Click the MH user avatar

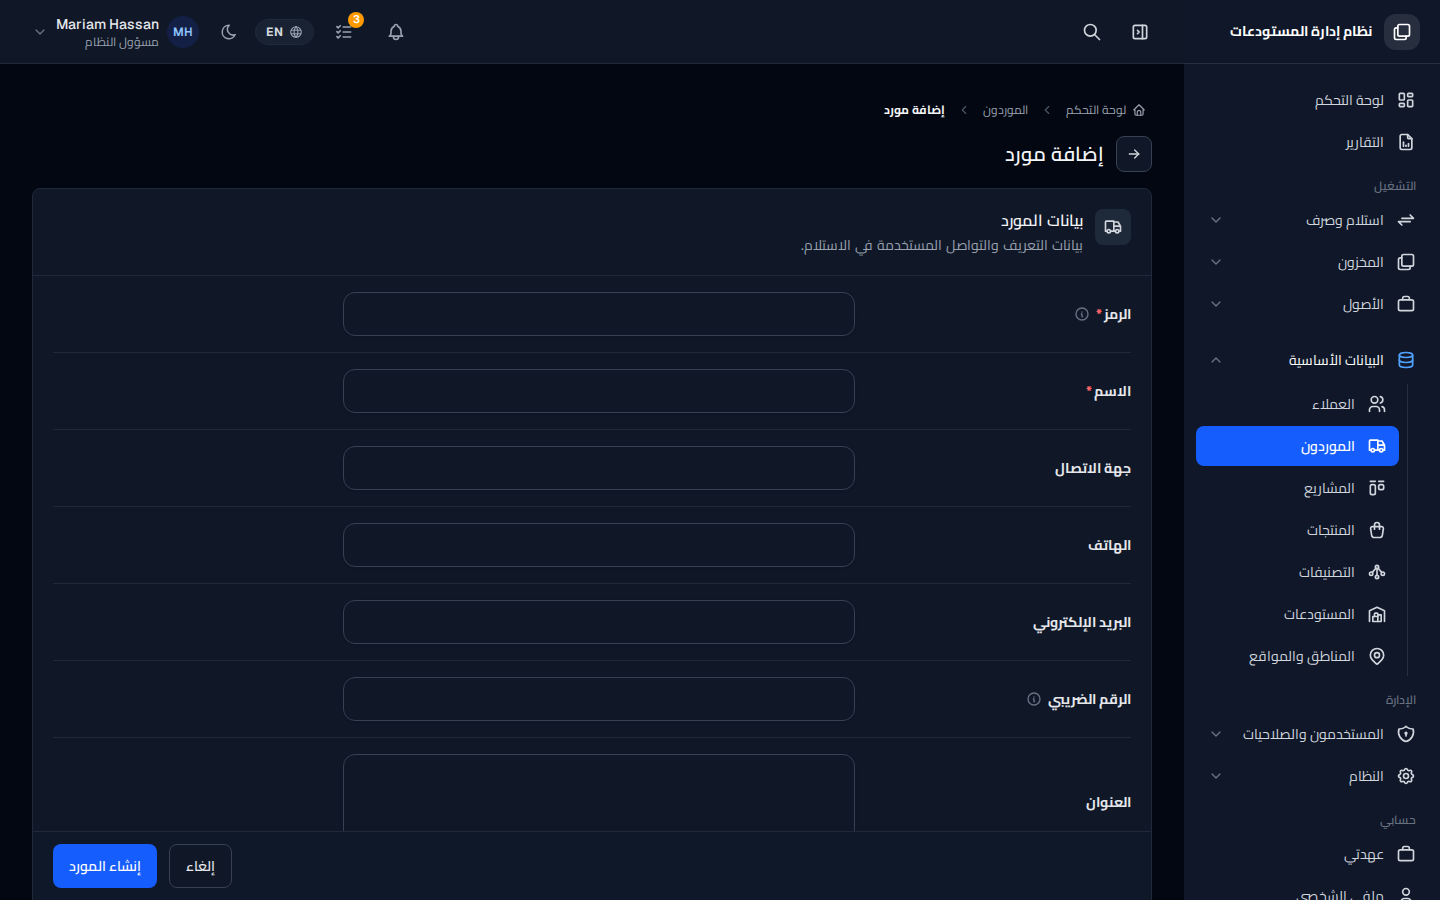[183, 32]
